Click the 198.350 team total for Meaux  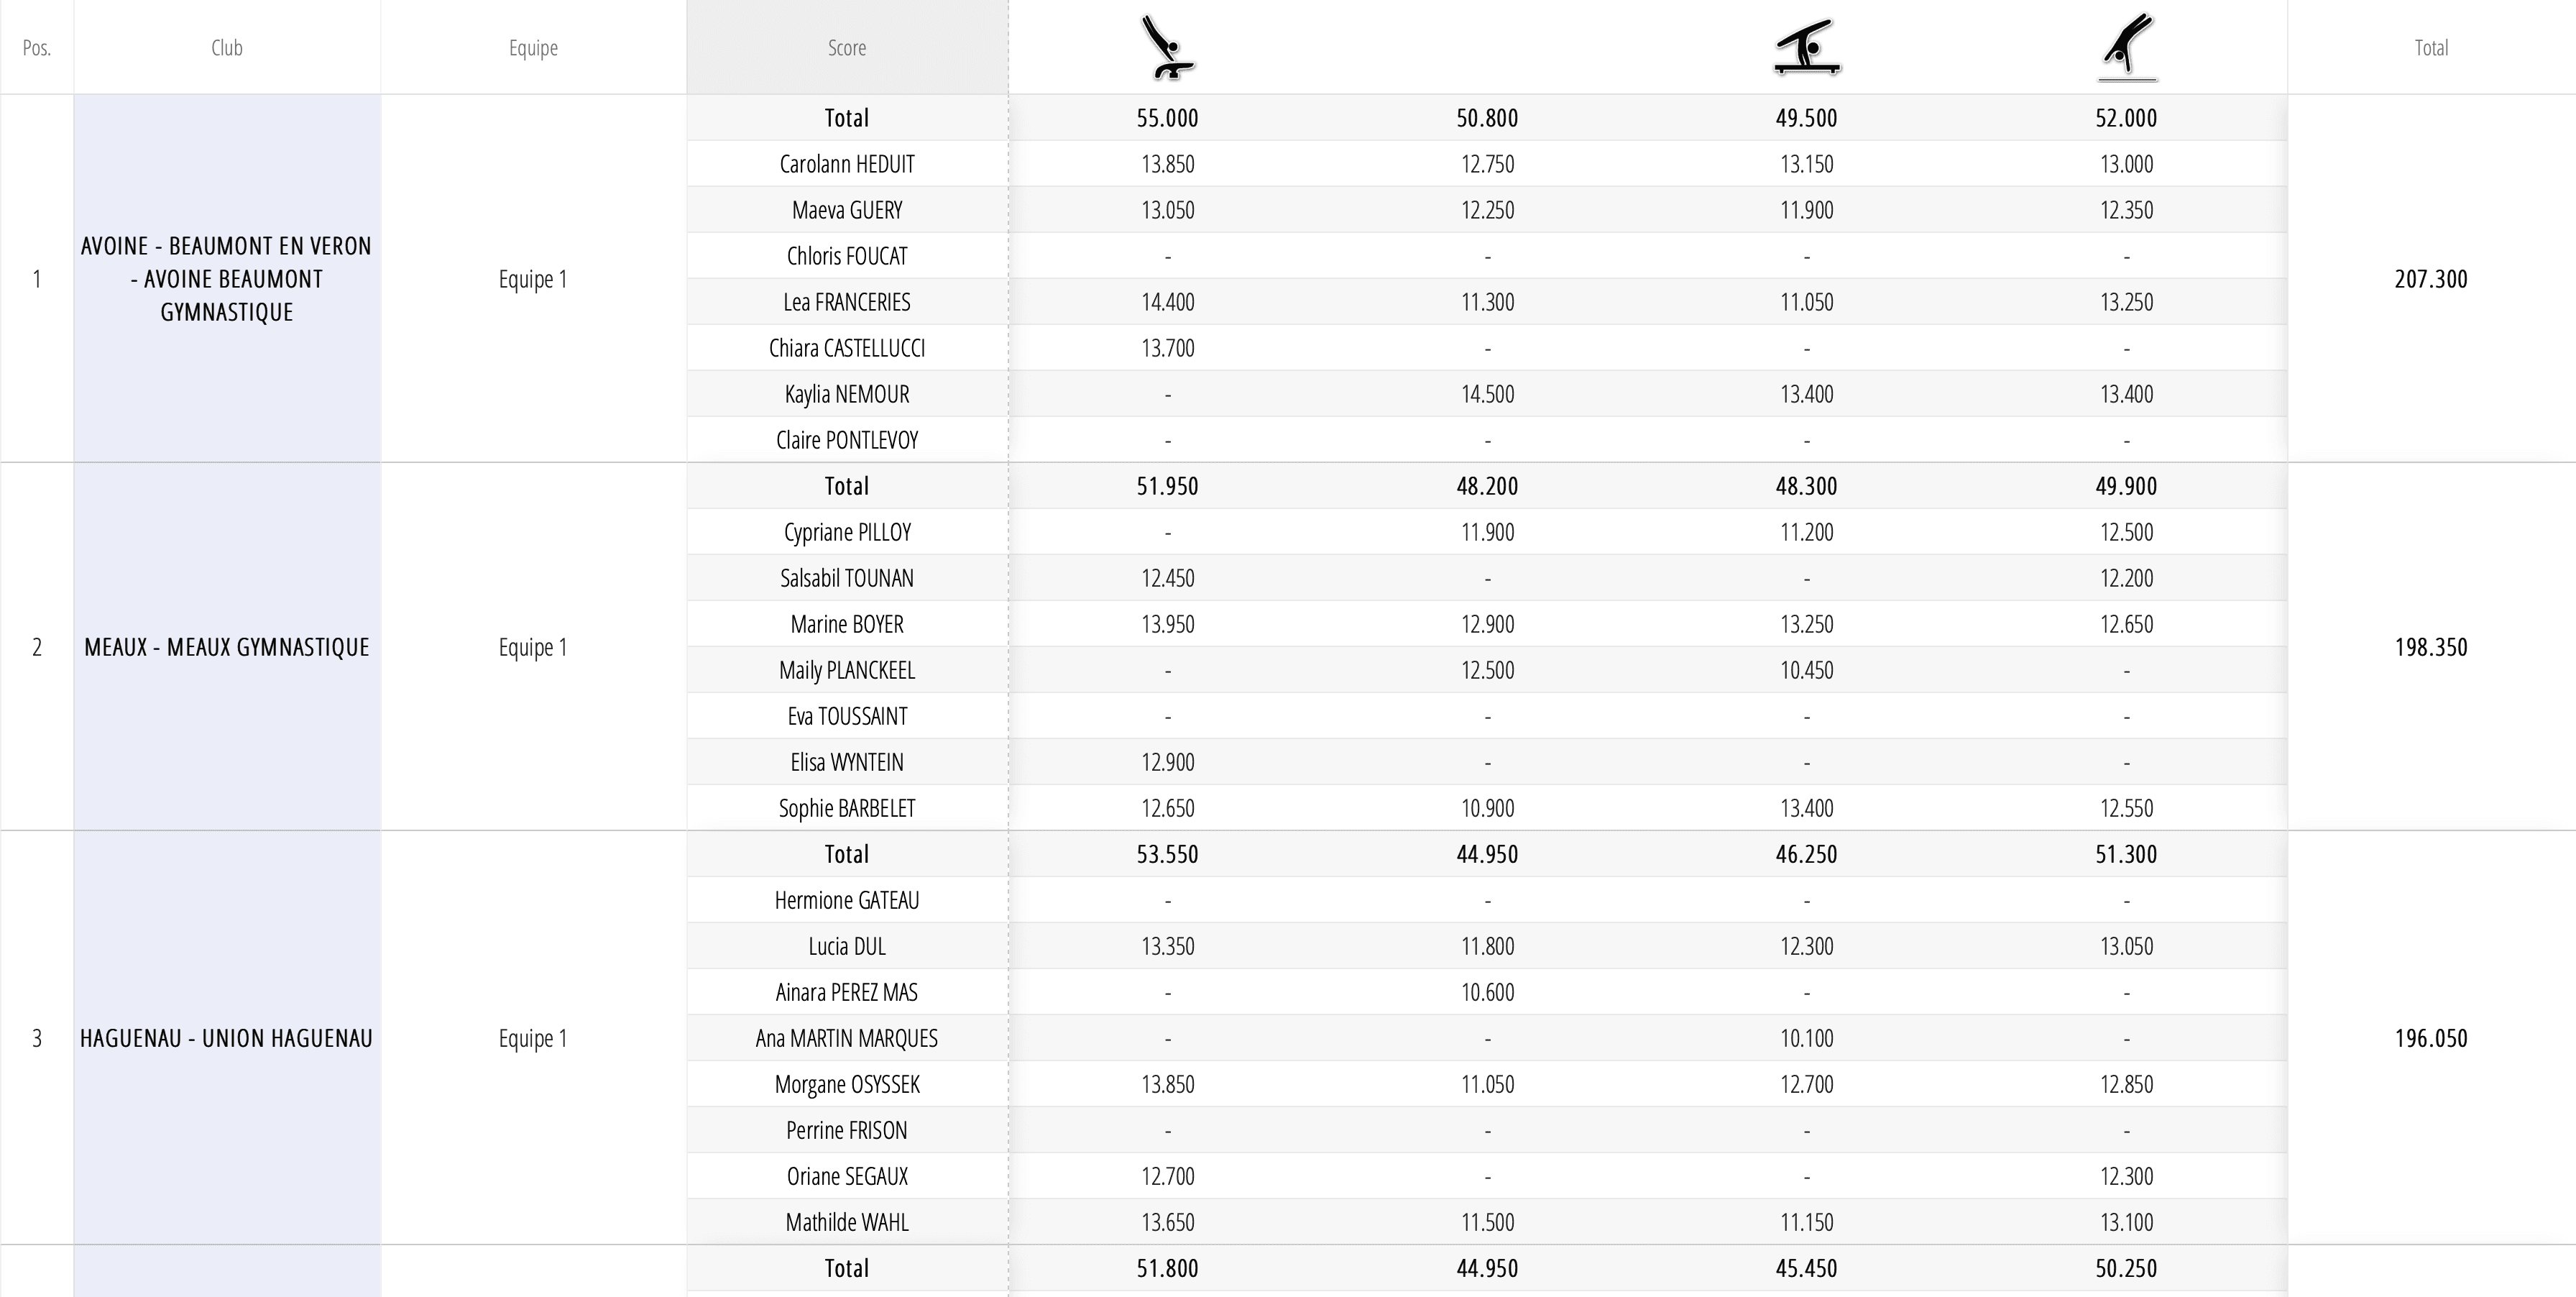click(2430, 647)
